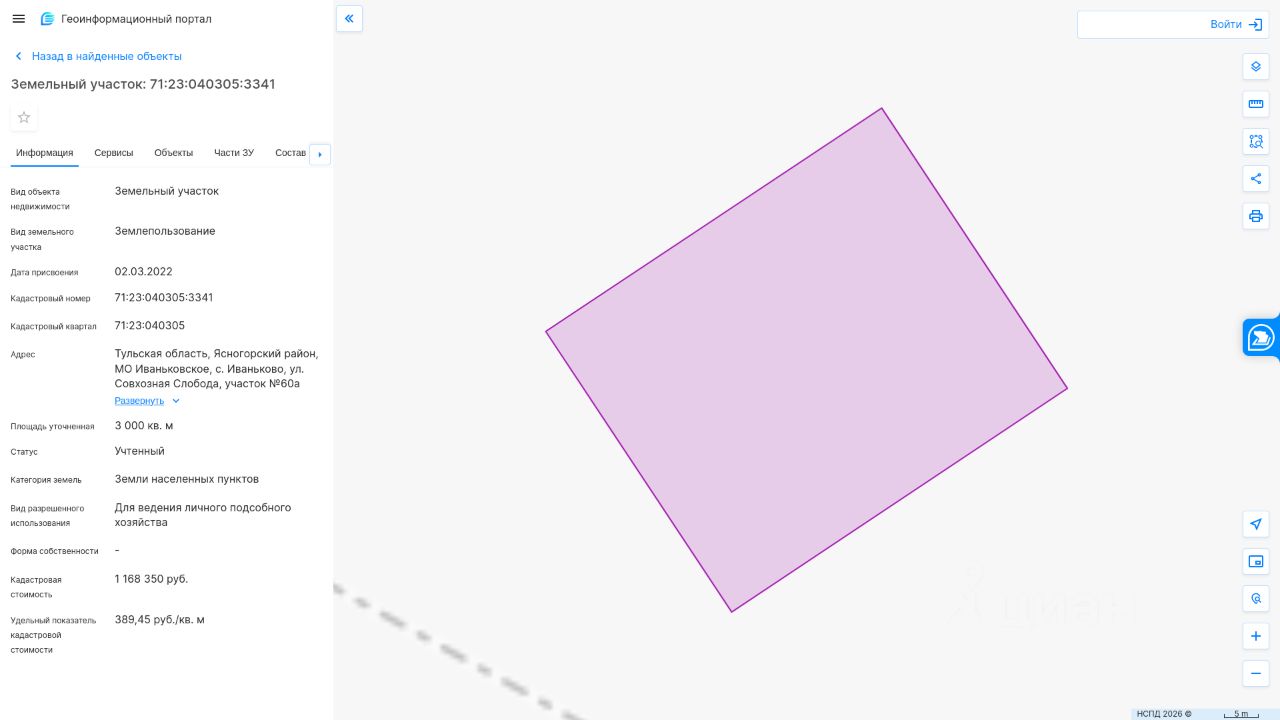The height and width of the screenshot is (720, 1280).
Task: Collapse the side panel with double chevron
Action: click(349, 18)
